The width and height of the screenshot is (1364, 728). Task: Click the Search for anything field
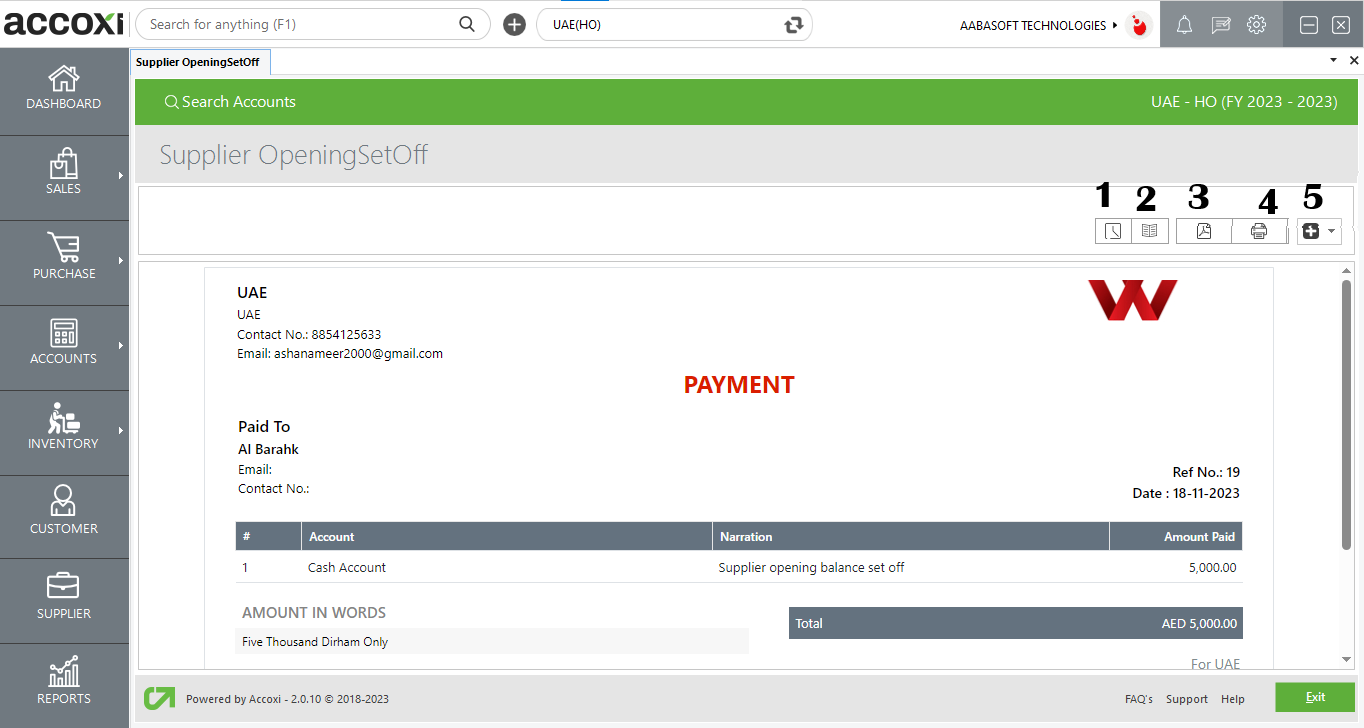300,25
